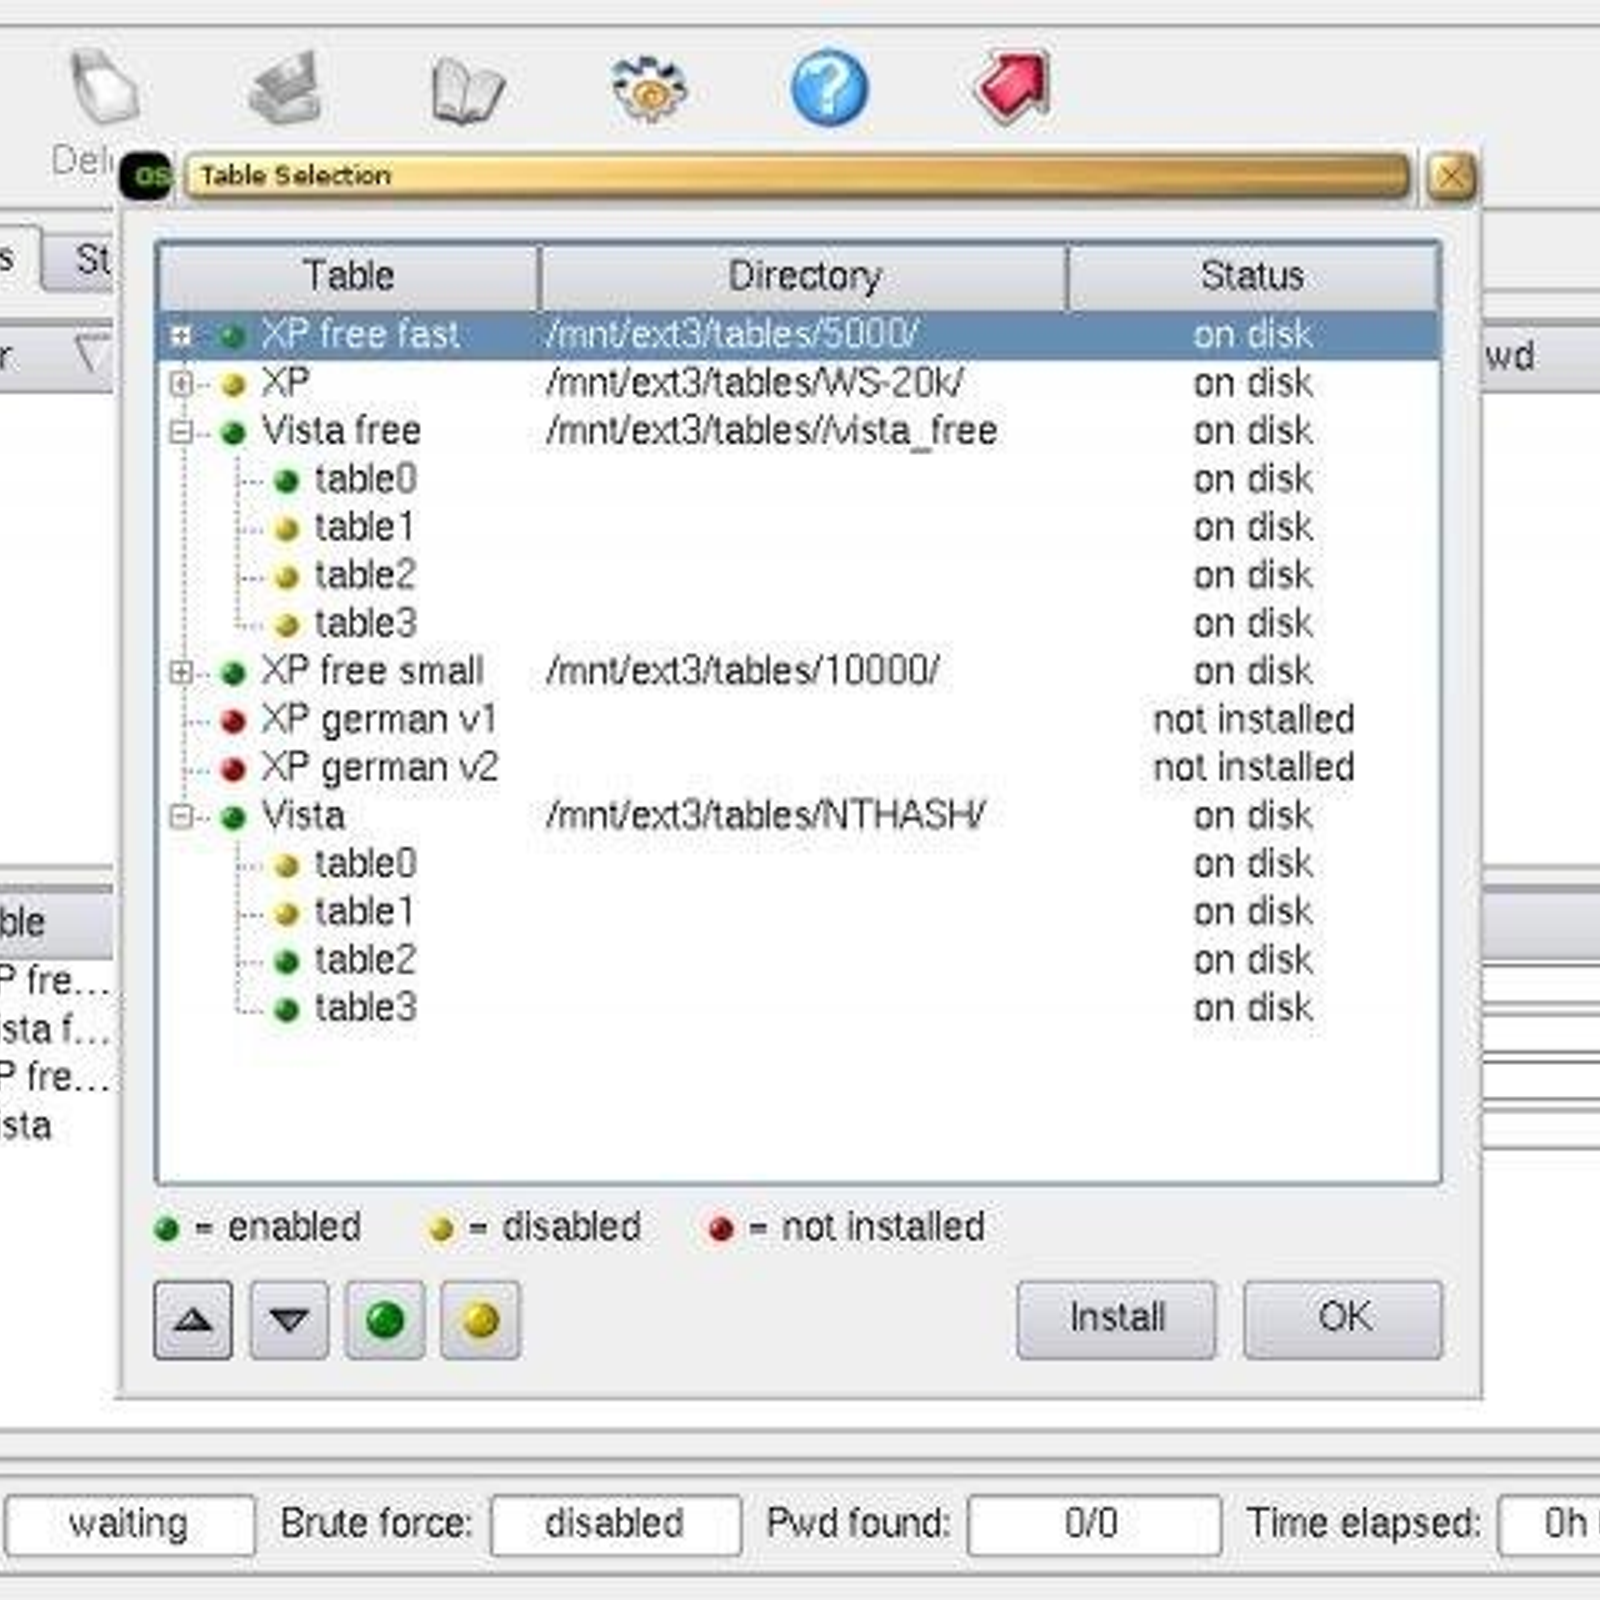The height and width of the screenshot is (1600, 1600).
Task: Move selected table down with arrow button
Action: pos(289,1320)
